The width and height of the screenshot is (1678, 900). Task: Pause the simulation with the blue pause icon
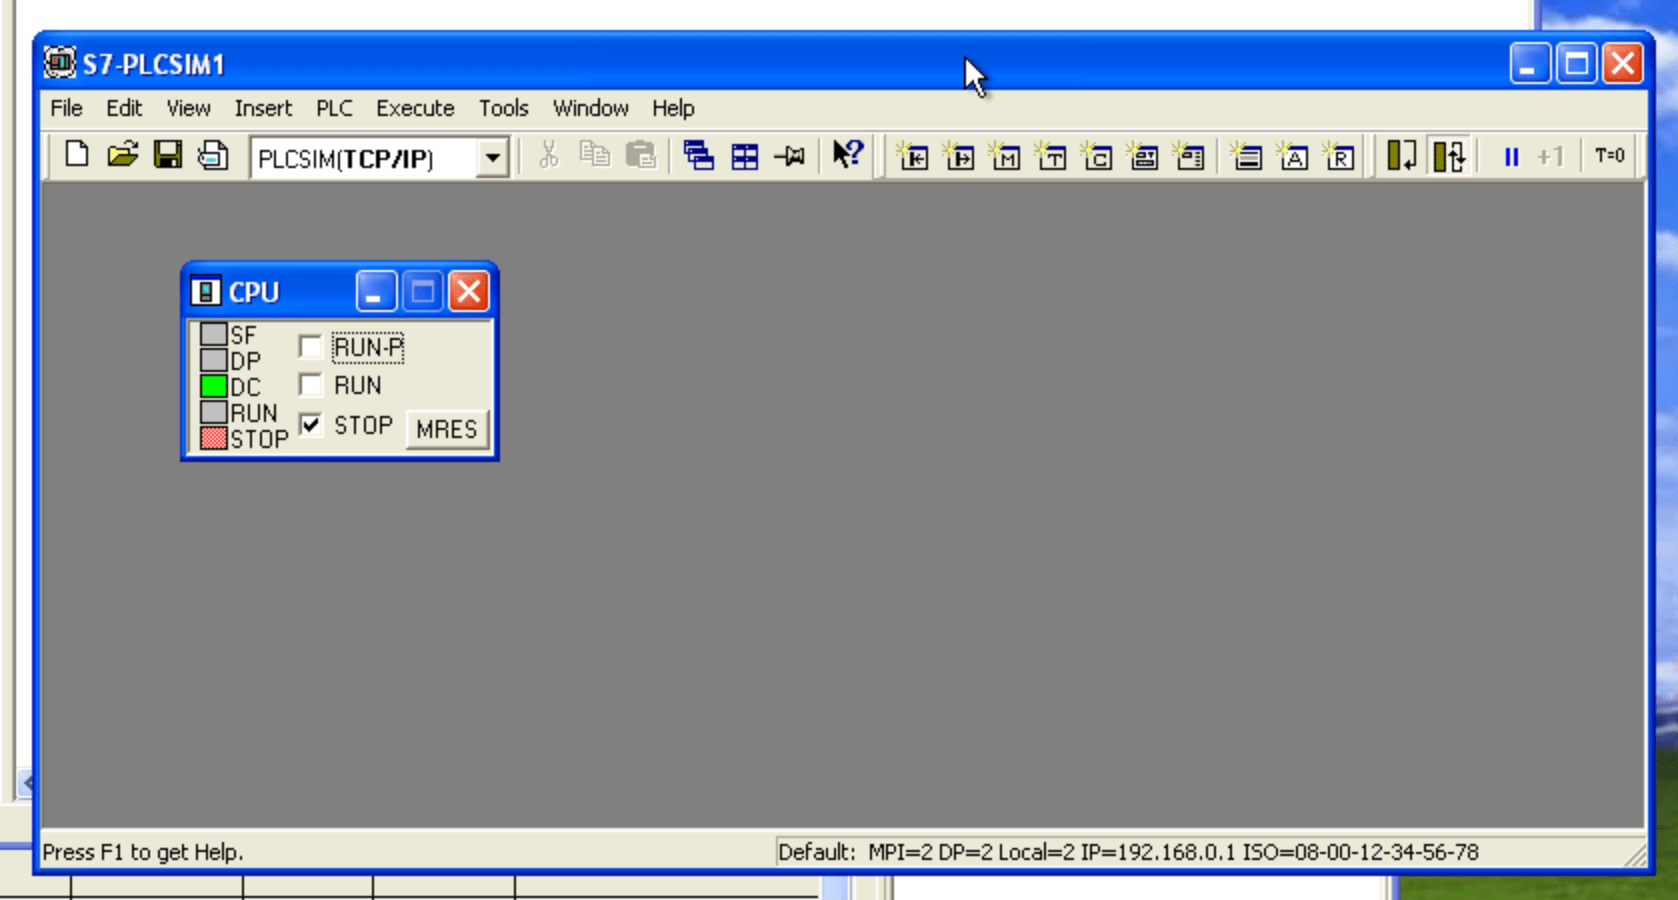1511,157
